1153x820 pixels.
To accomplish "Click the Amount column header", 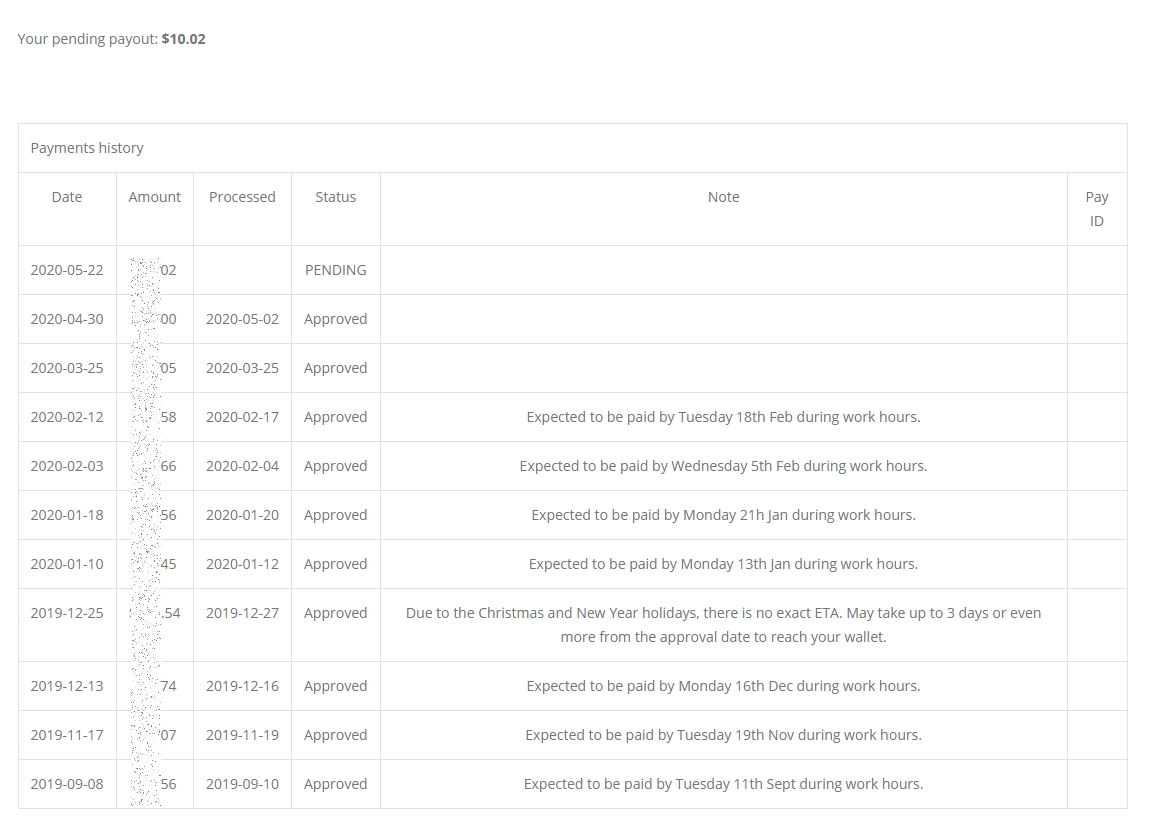I will (154, 197).
